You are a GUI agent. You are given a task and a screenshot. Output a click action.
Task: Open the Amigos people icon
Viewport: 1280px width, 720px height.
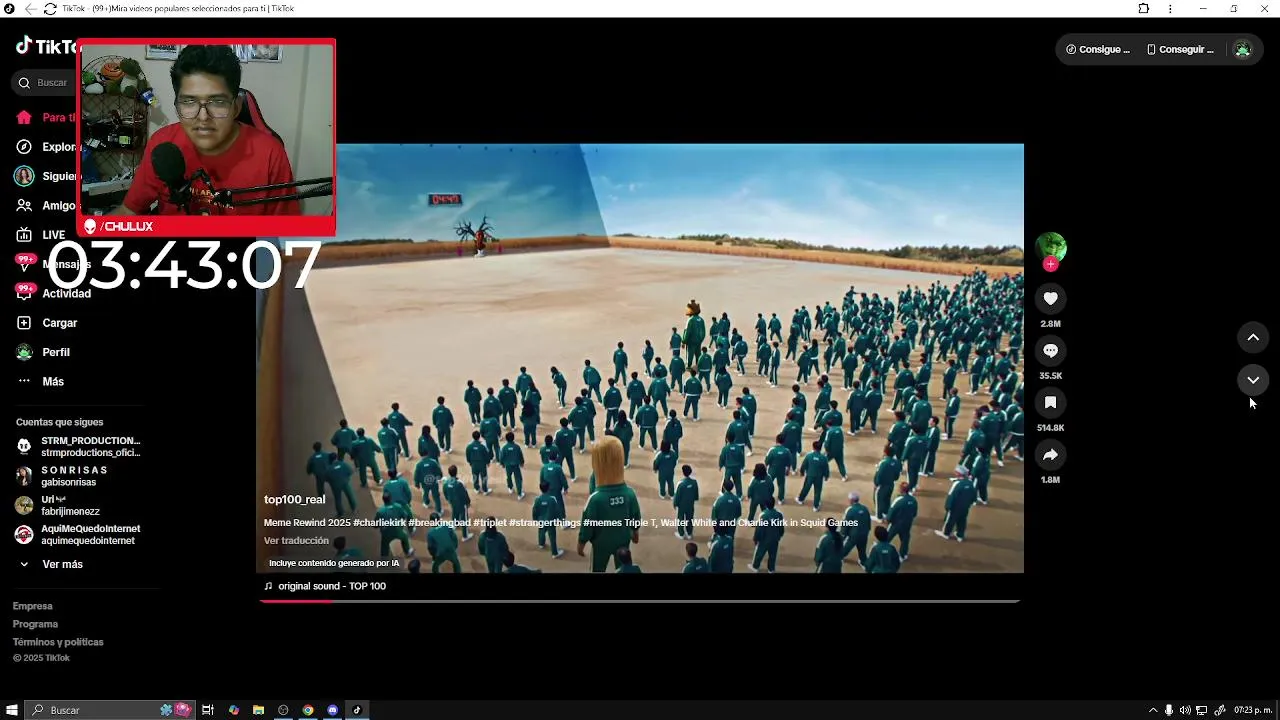(x=24, y=205)
